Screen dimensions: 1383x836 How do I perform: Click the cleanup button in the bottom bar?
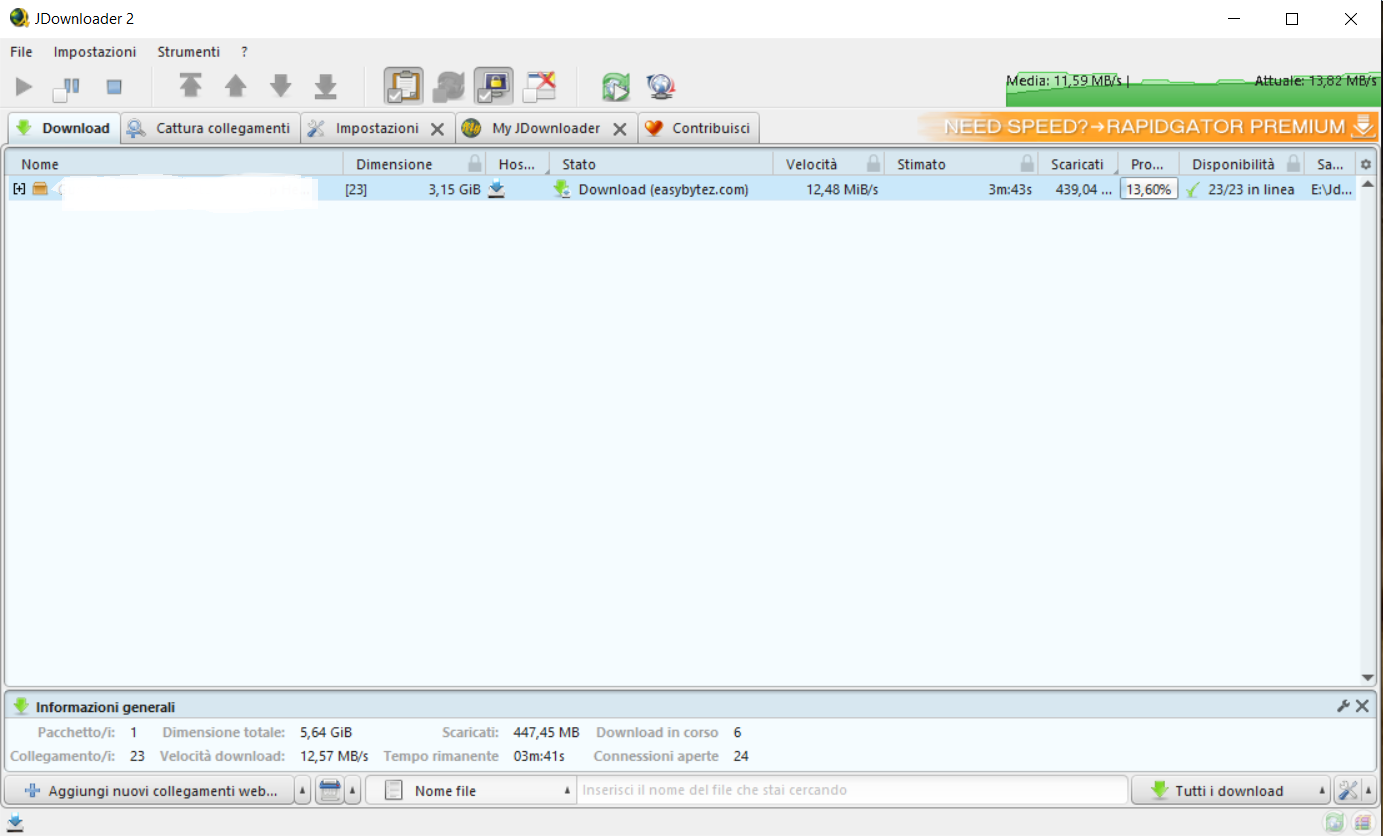(x=329, y=791)
